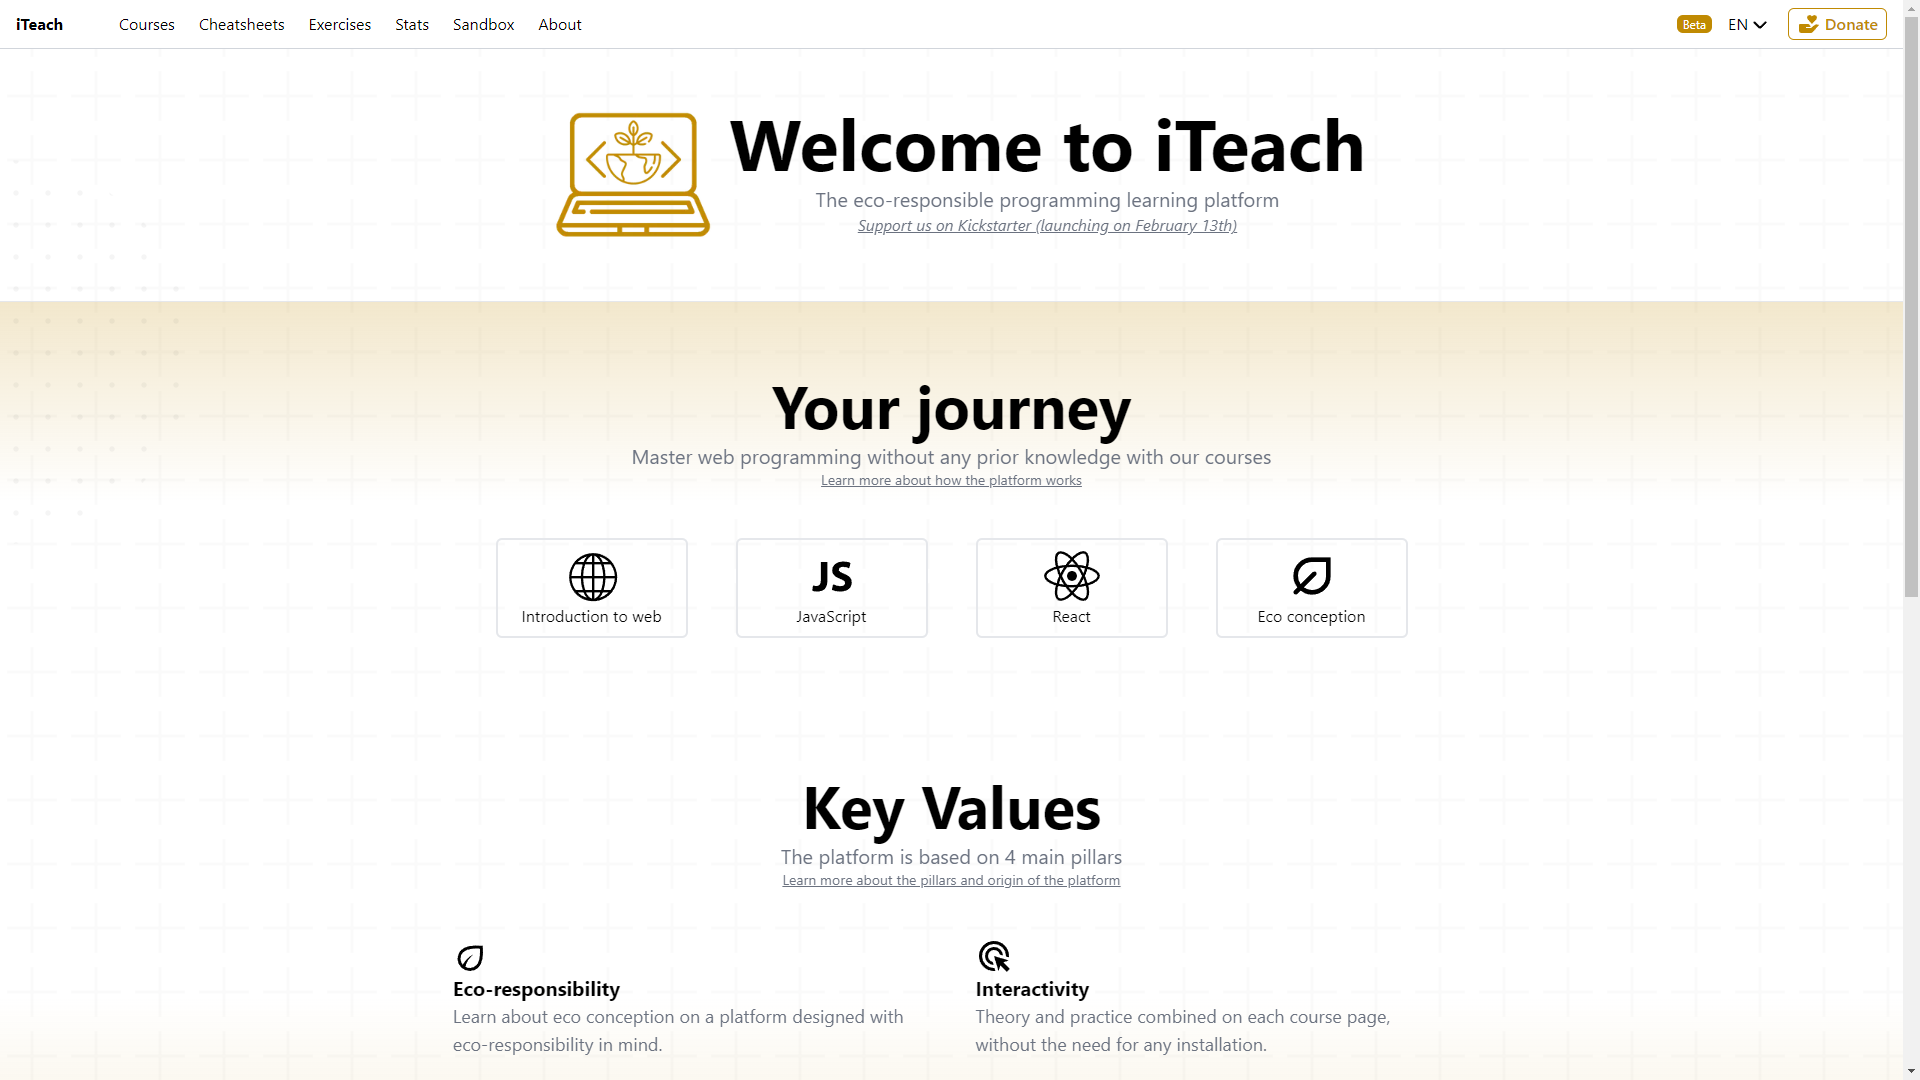Click the Introduction to web icon

pyautogui.click(x=592, y=576)
